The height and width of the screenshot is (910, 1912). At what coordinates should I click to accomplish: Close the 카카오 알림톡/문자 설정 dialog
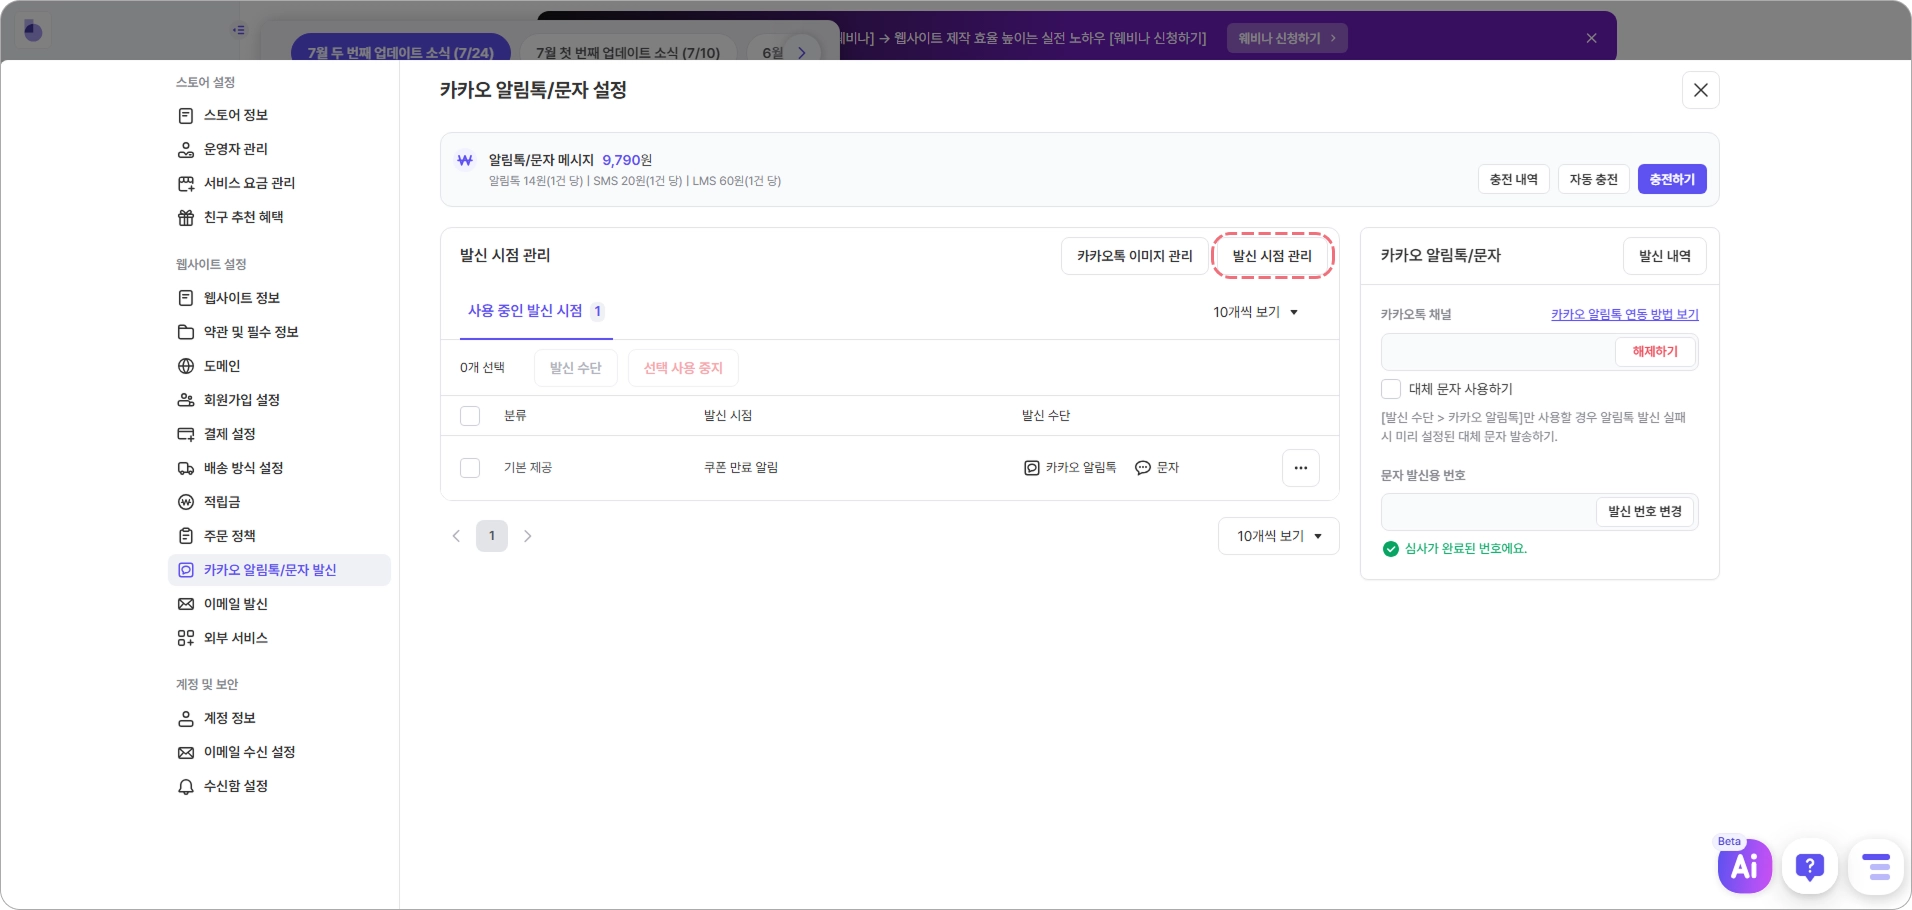tap(1700, 90)
